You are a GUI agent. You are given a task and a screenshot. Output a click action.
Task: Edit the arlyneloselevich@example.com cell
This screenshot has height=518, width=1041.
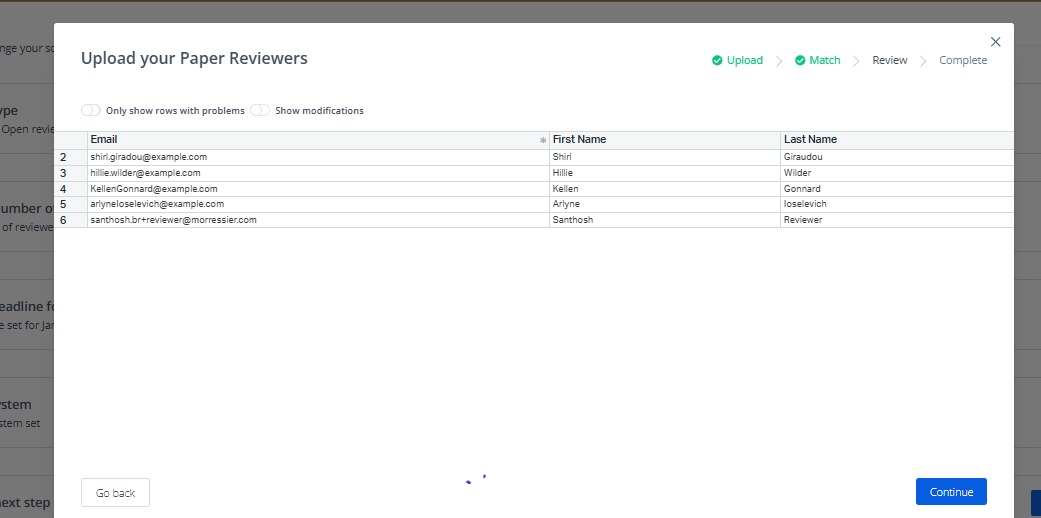tap(318, 204)
